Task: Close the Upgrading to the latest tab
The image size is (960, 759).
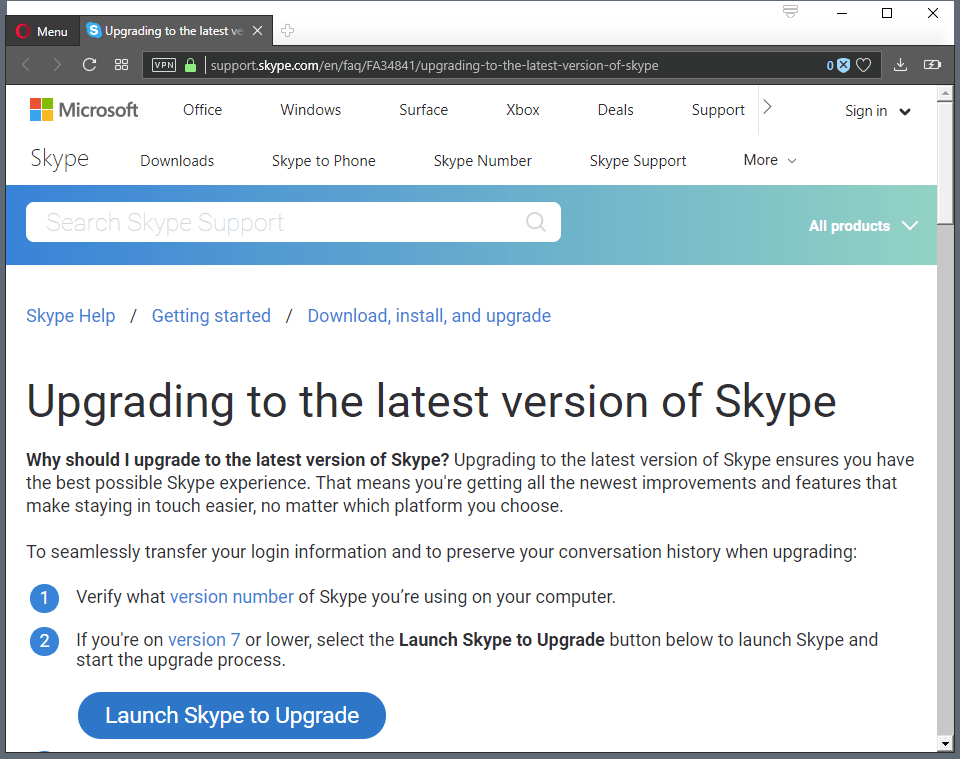Action: tap(258, 31)
